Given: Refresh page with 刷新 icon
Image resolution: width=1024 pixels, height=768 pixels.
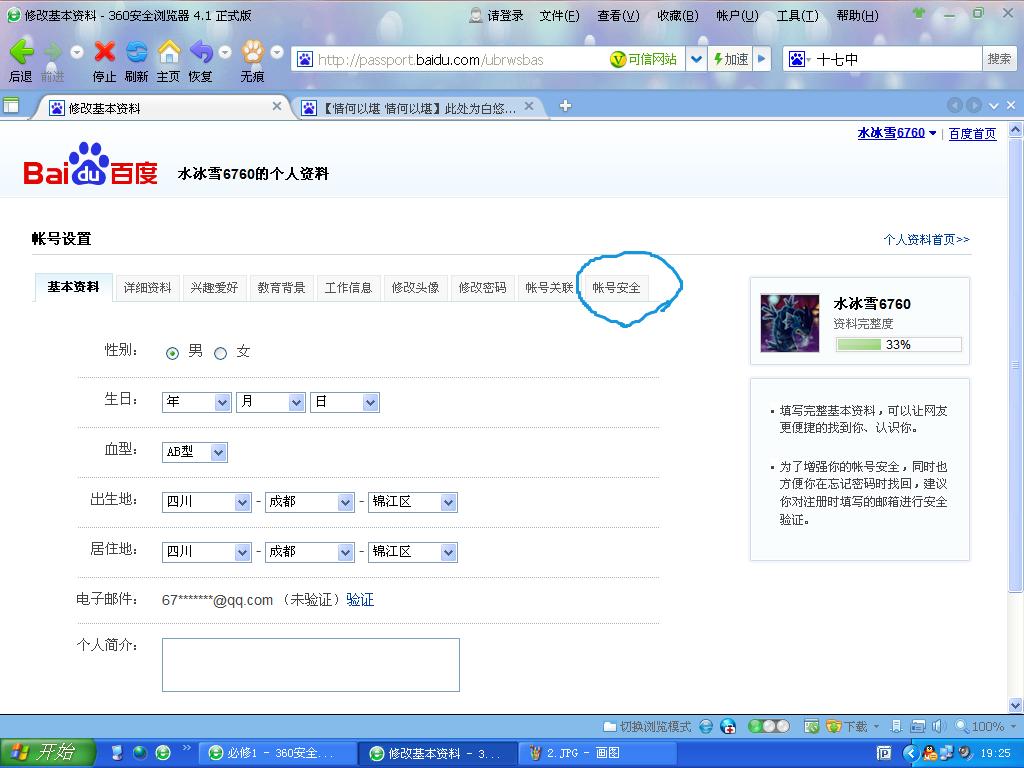Looking at the screenshot, I should (x=136, y=52).
